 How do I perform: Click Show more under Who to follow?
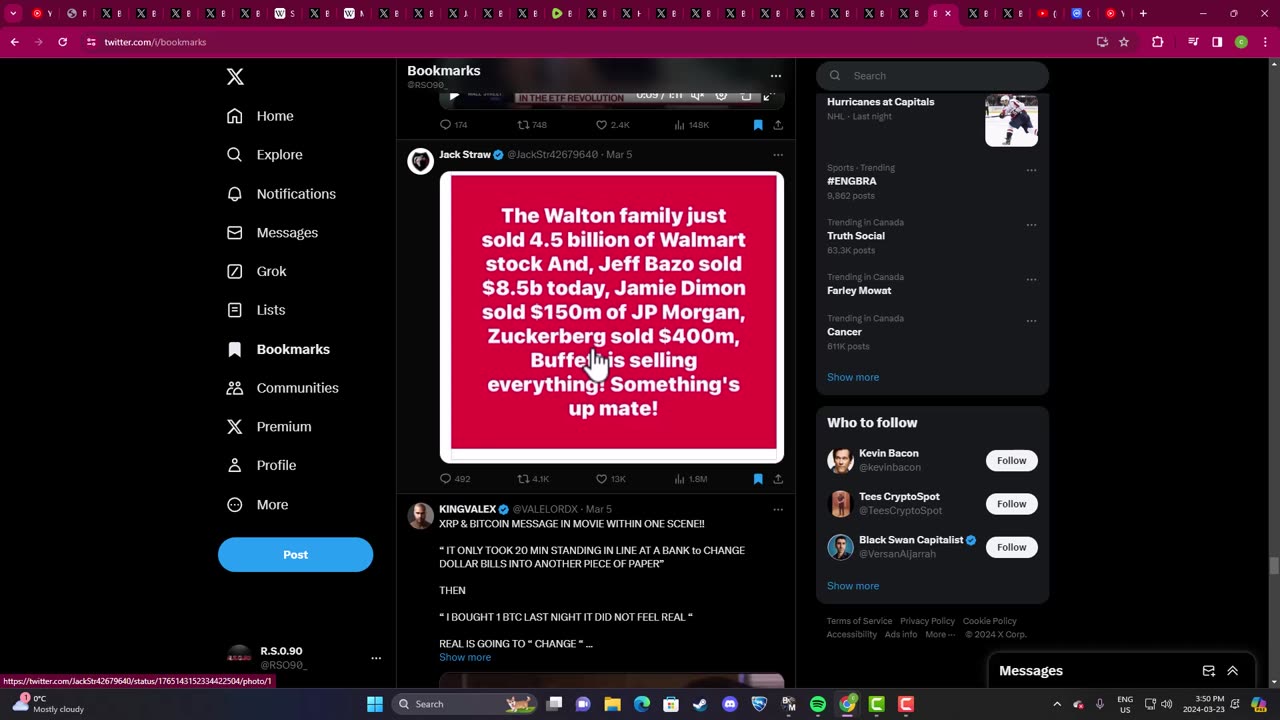(853, 586)
